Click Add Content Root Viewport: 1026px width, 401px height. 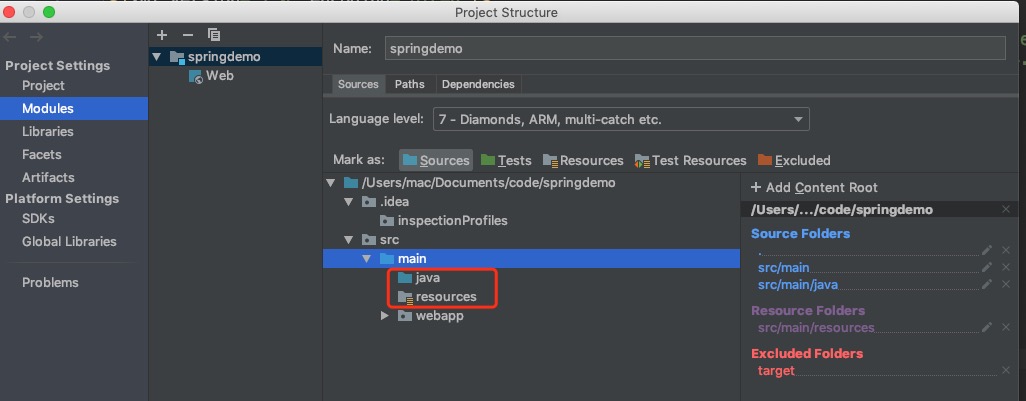(814, 187)
